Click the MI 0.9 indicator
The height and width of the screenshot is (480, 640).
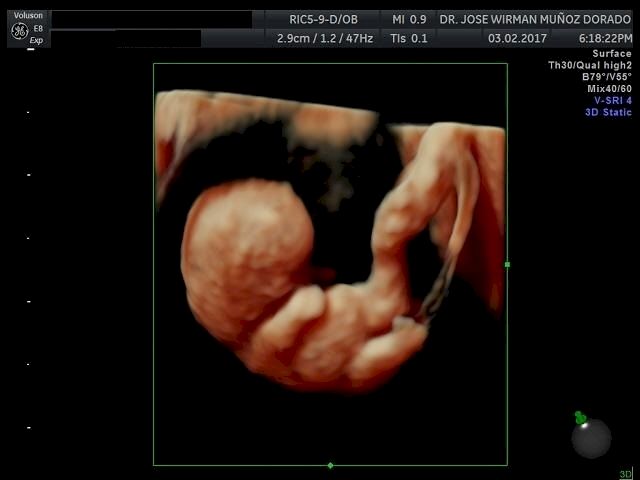coord(410,19)
